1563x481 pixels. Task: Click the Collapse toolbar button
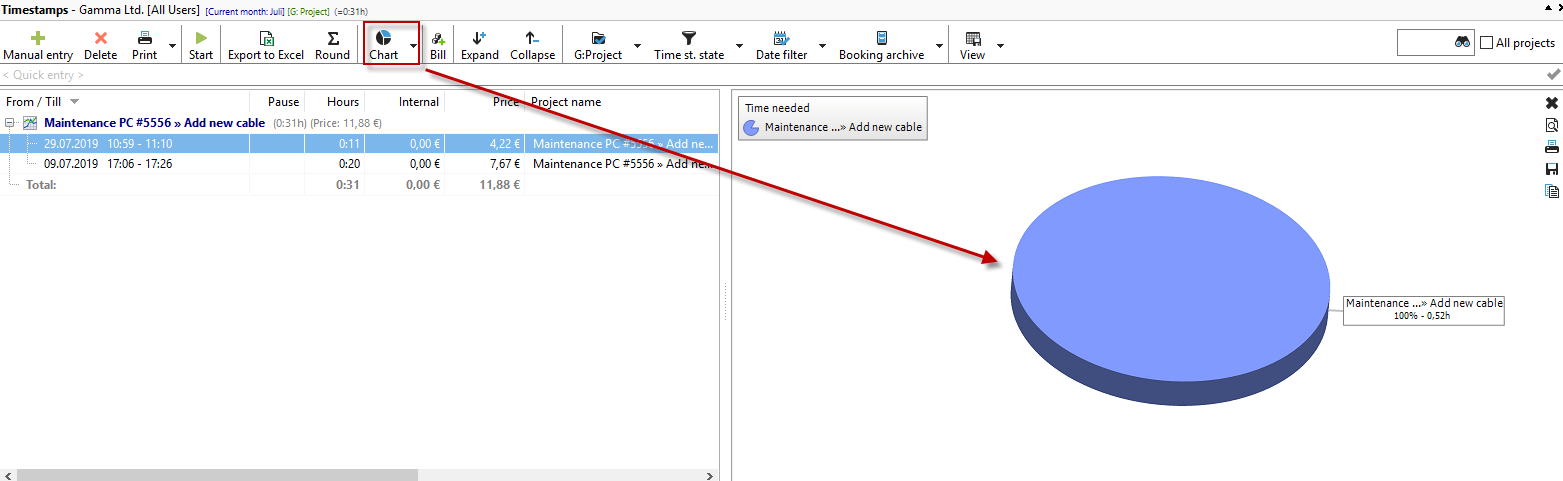click(532, 44)
